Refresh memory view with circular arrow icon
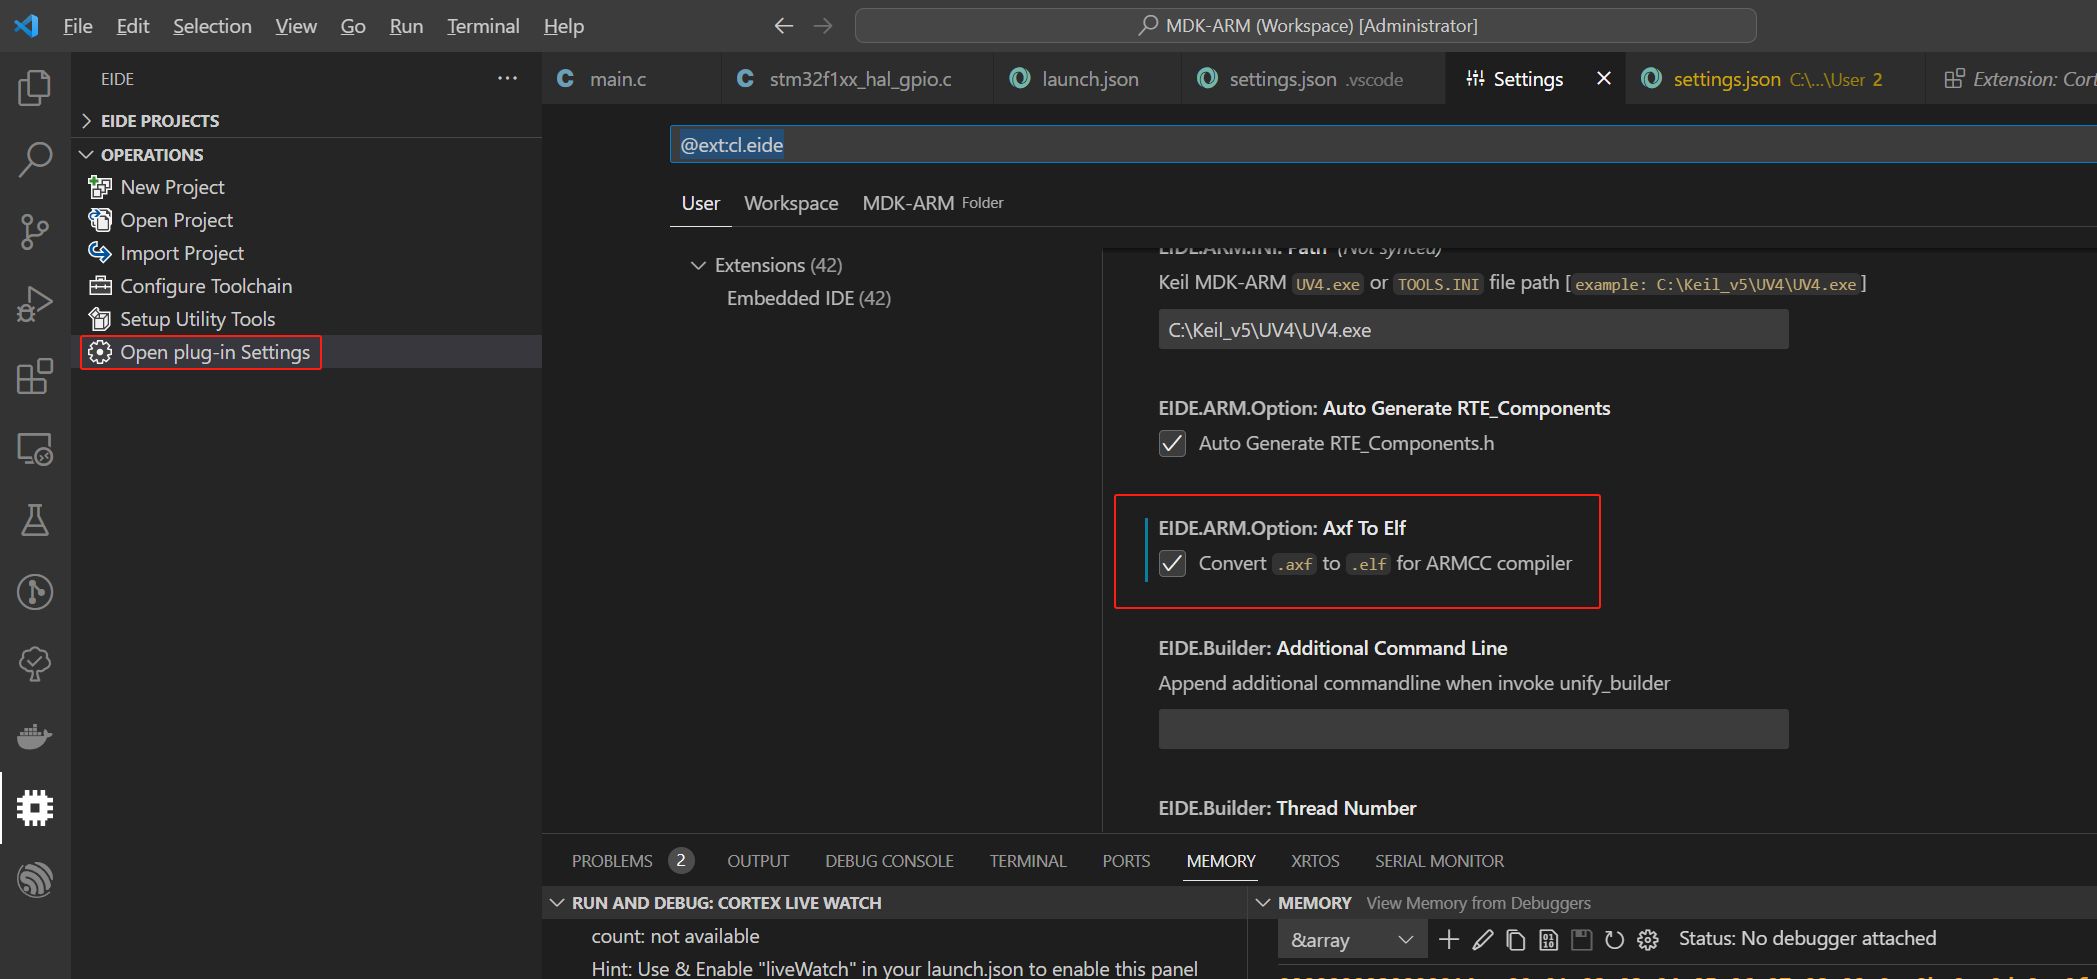This screenshot has width=2097, height=979. [1614, 939]
